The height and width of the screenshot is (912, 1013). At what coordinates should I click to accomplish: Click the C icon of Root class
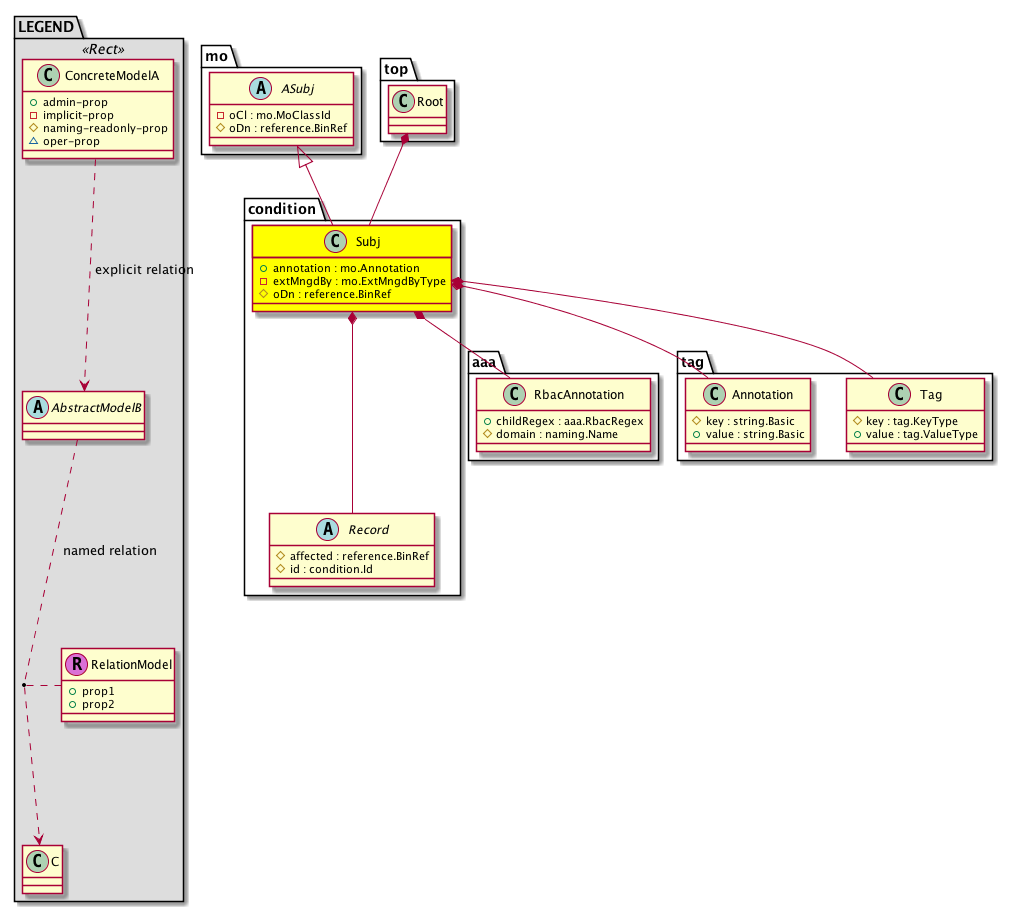click(405, 101)
